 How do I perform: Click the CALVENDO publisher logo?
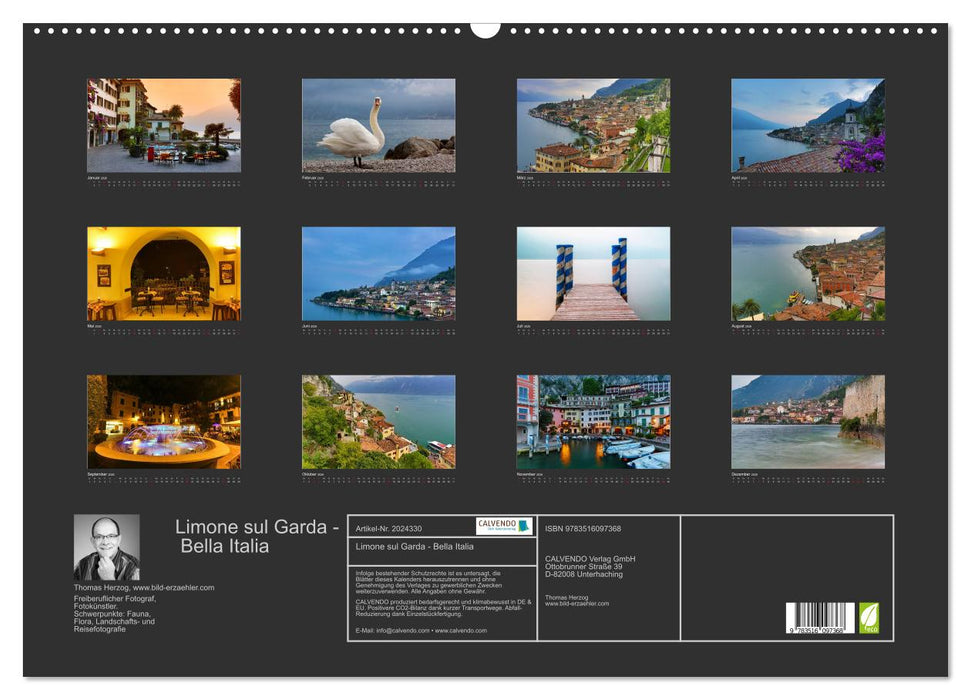pyautogui.click(x=503, y=524)
